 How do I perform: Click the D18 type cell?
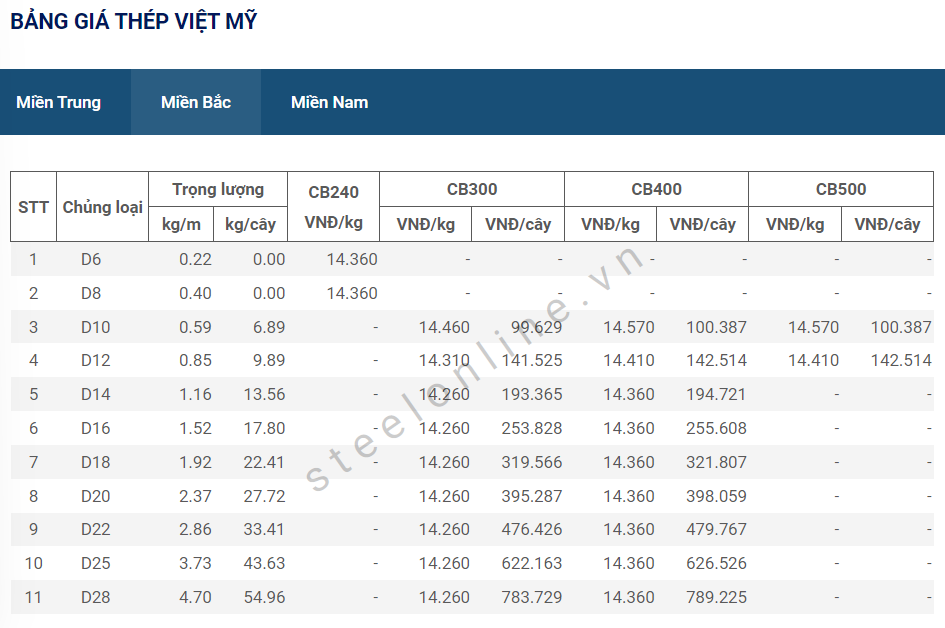click(96, 462)
